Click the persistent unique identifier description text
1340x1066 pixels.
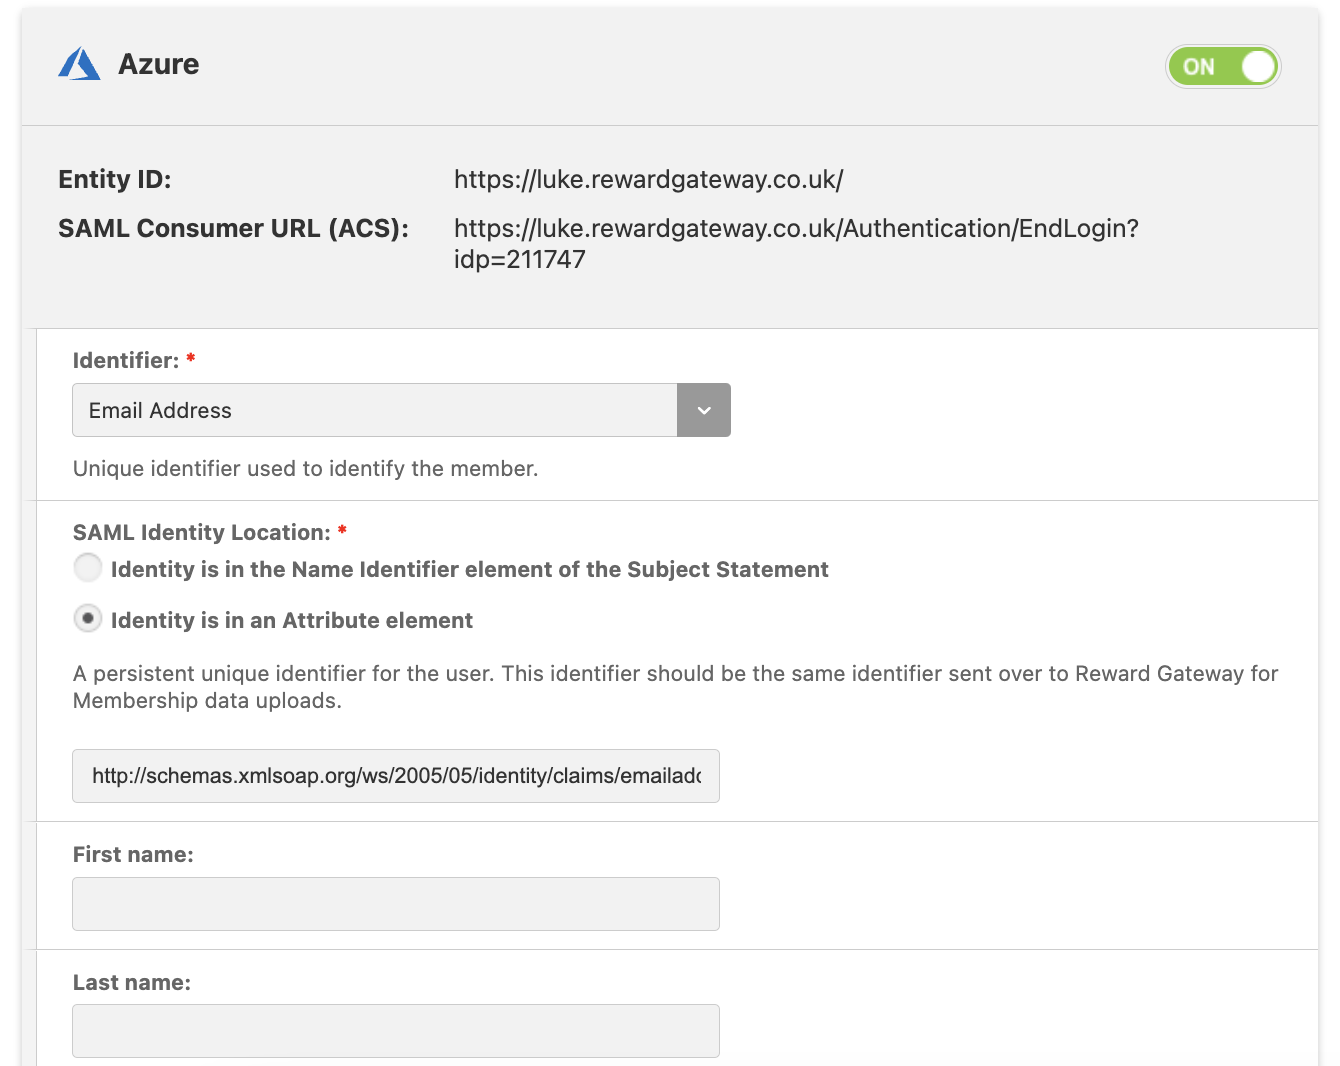pos(676,687)
